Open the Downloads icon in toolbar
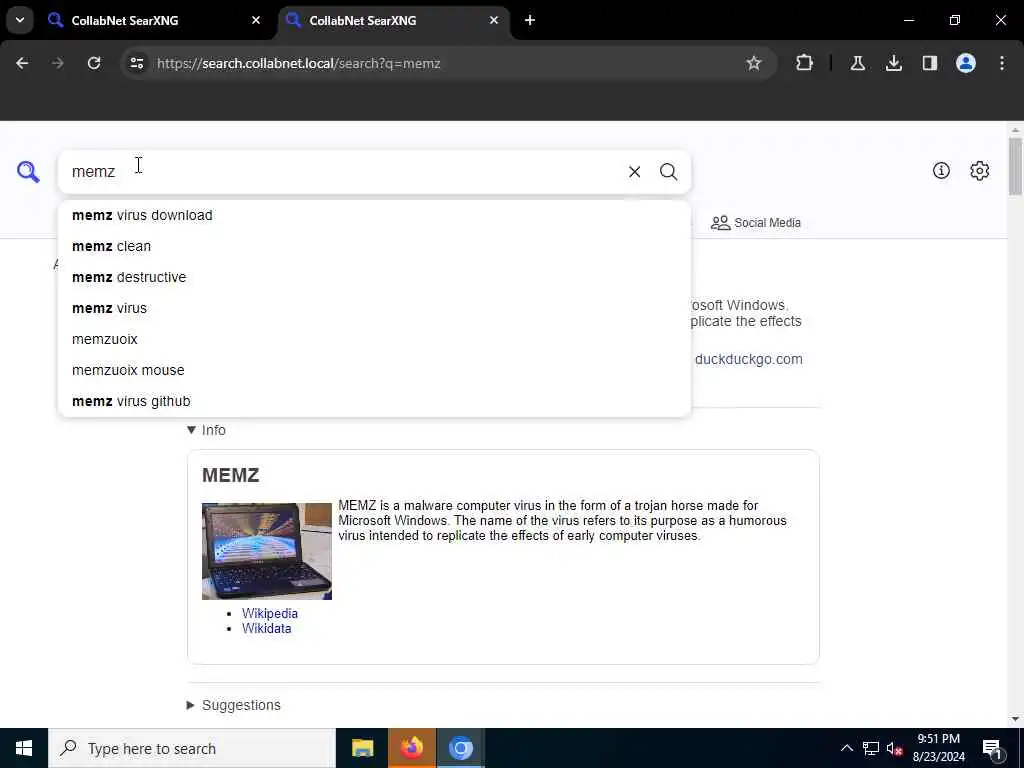This screenshot has height=768, width=1024. point(894,63)
